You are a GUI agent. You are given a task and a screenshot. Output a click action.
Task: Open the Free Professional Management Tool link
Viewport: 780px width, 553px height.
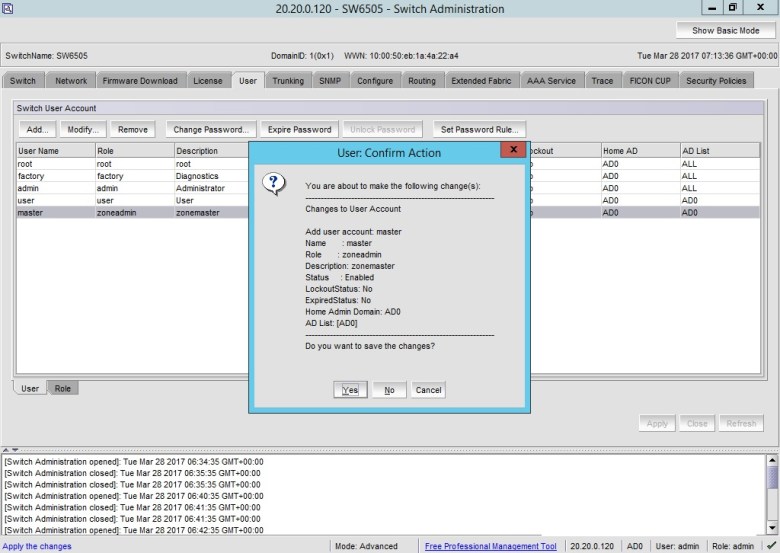coord(490,546)
